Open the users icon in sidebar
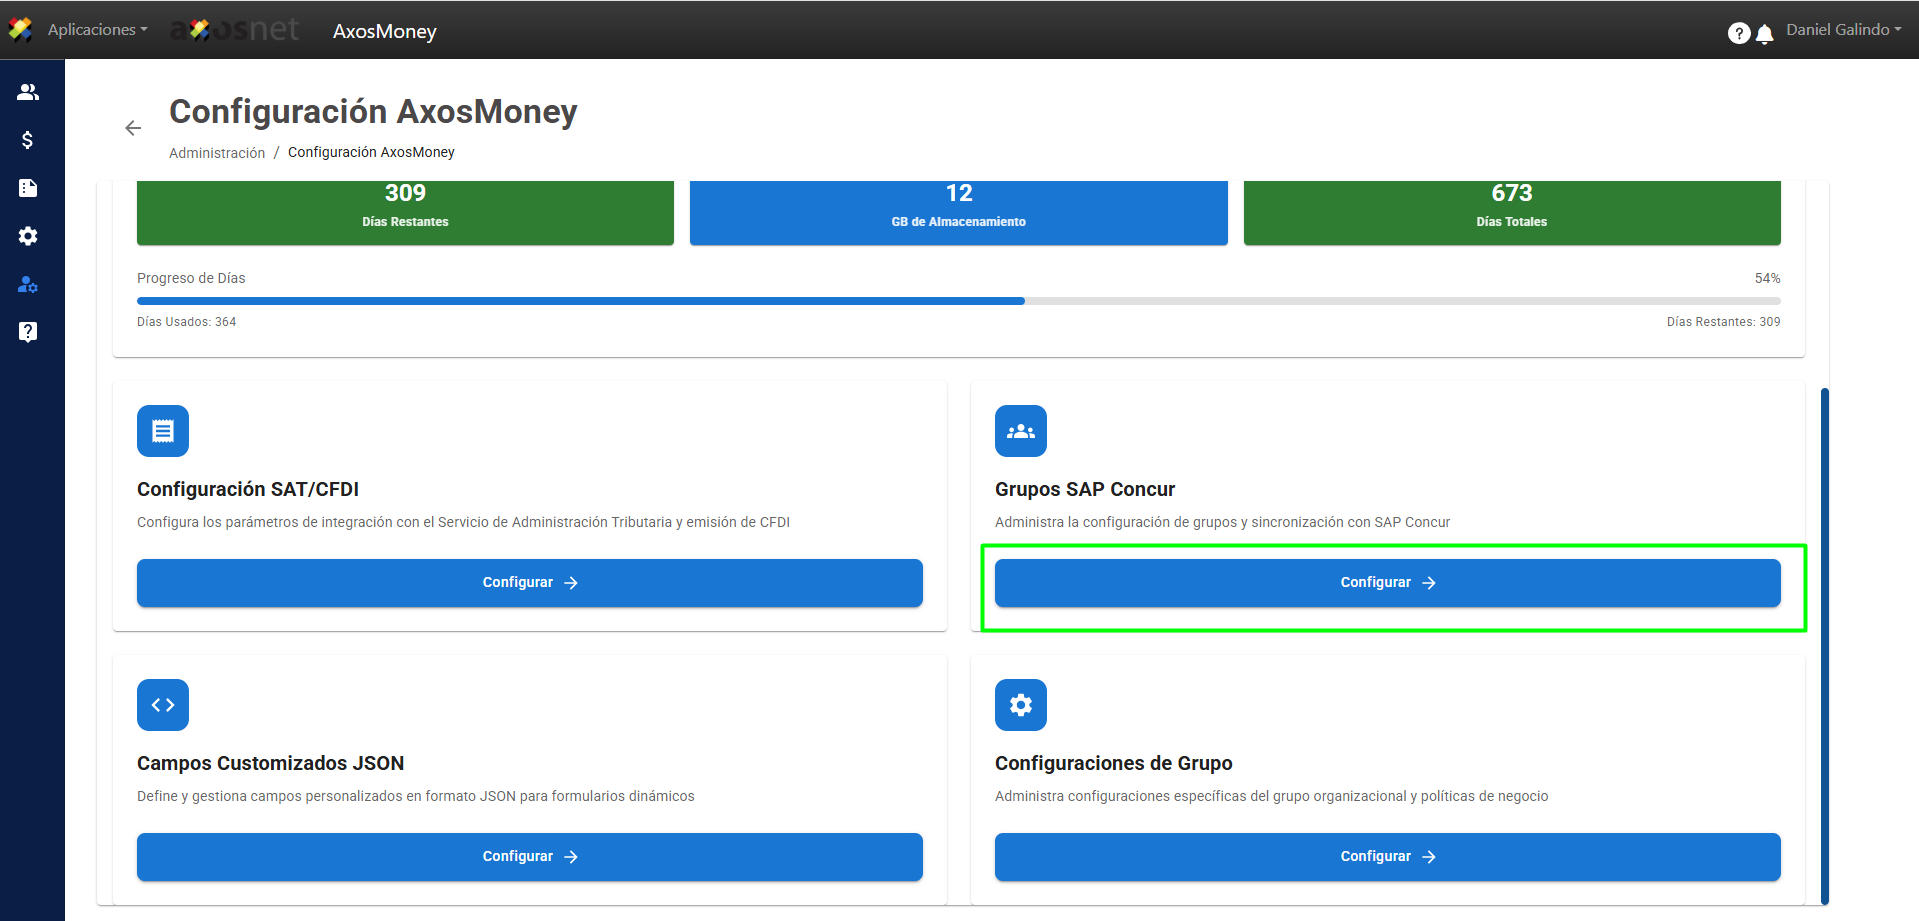The width and height of the screenshot is (1919, 921). (28, 92)
